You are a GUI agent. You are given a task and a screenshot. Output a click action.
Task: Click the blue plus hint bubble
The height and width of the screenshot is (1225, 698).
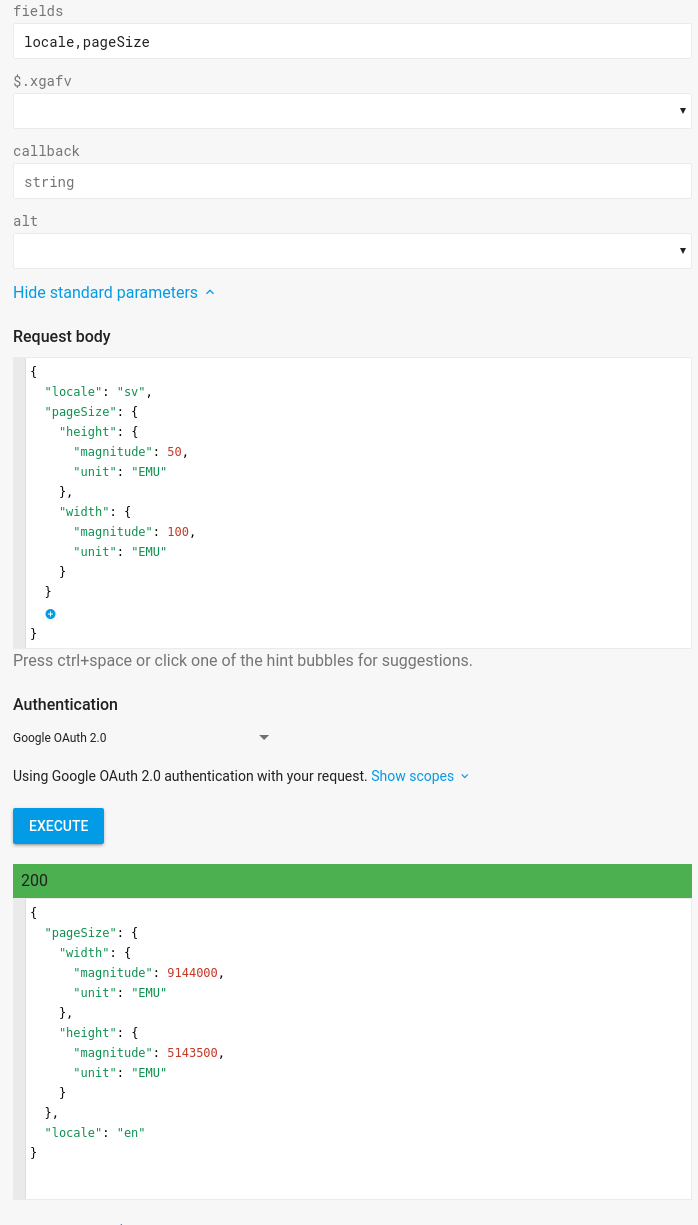50,613
